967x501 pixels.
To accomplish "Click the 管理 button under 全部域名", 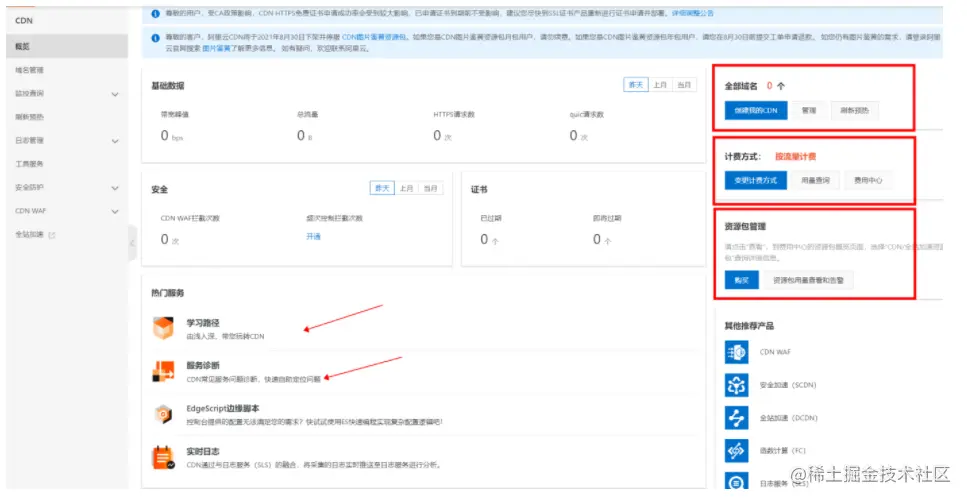I will 809,110.
